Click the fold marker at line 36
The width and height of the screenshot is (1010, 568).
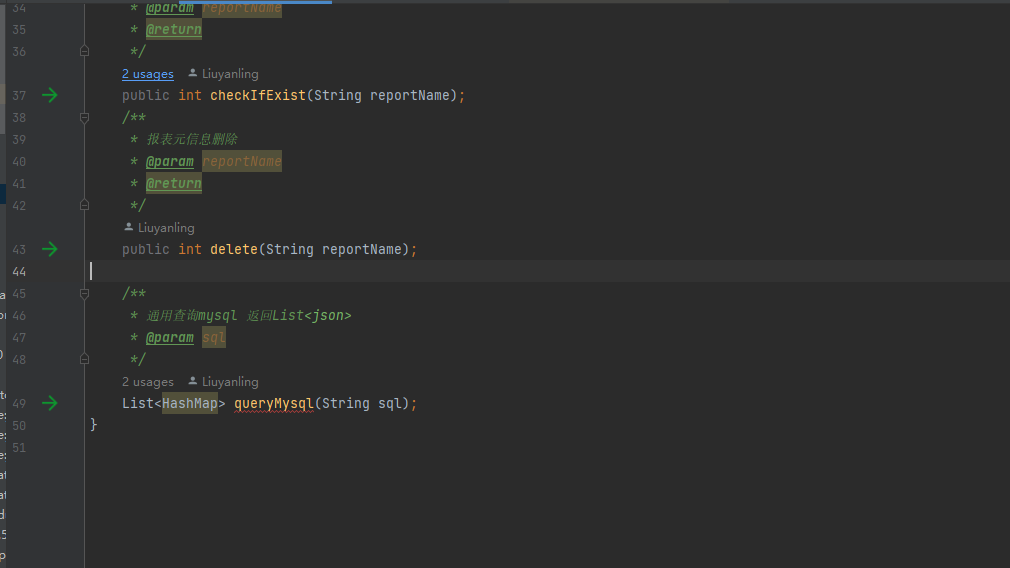point(85,51)
